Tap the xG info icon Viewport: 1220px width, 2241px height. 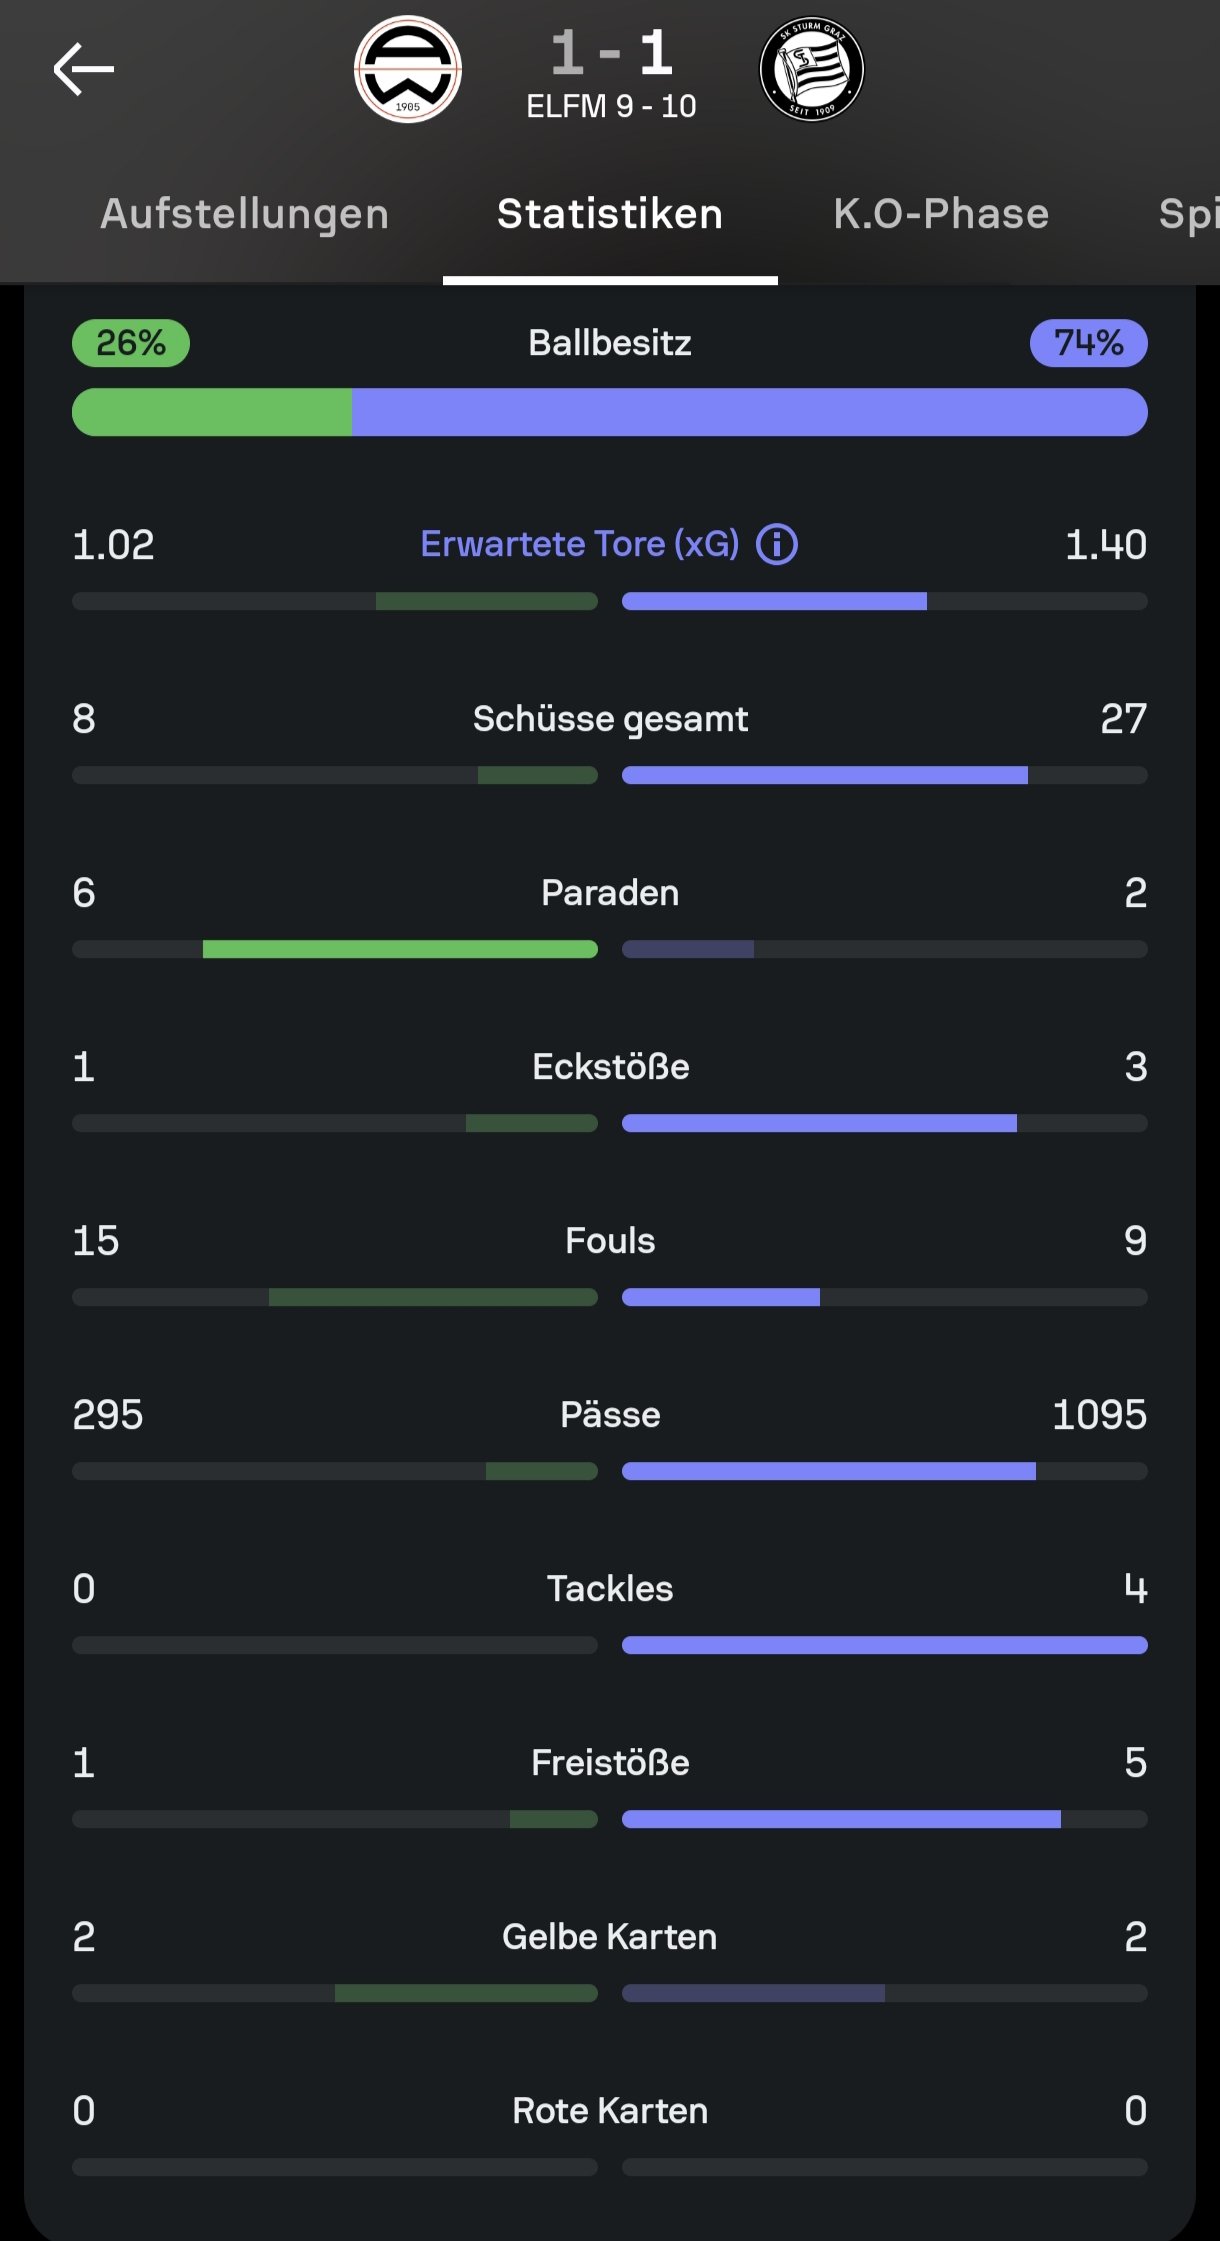(777, 545)
